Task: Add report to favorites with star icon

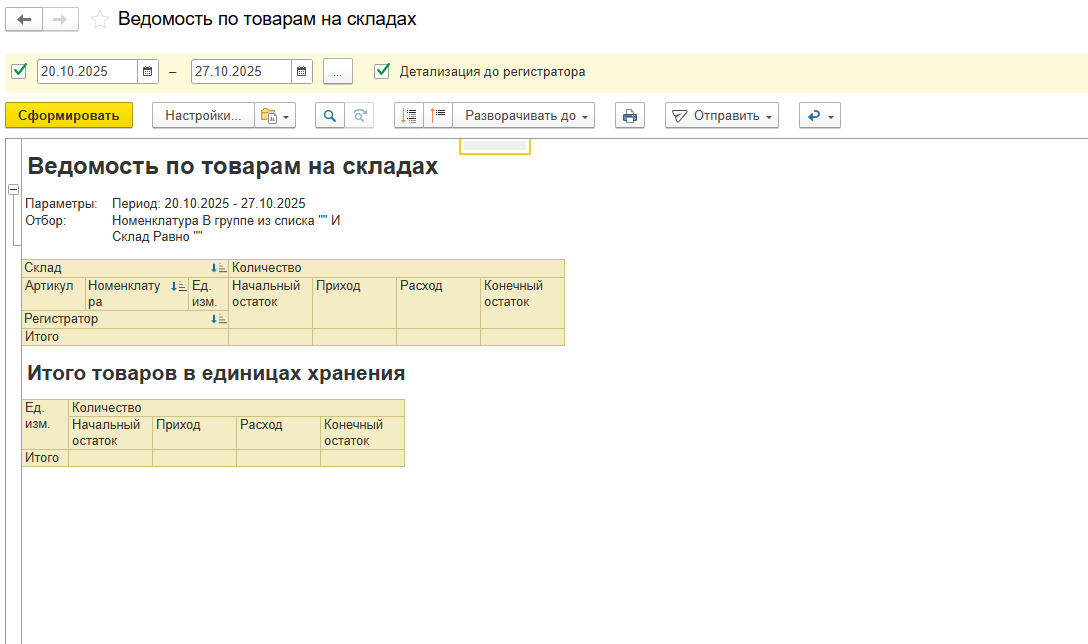Action: pyautogui.click(x=100, y=20)
